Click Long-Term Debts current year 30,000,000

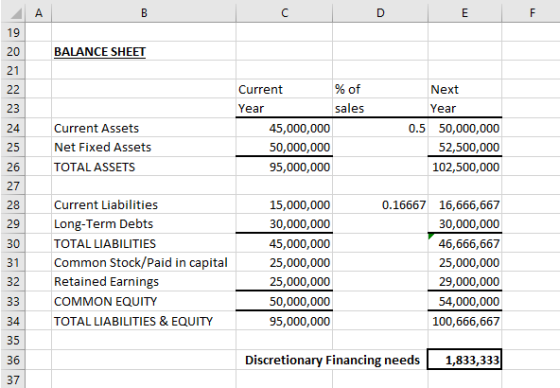284,224
